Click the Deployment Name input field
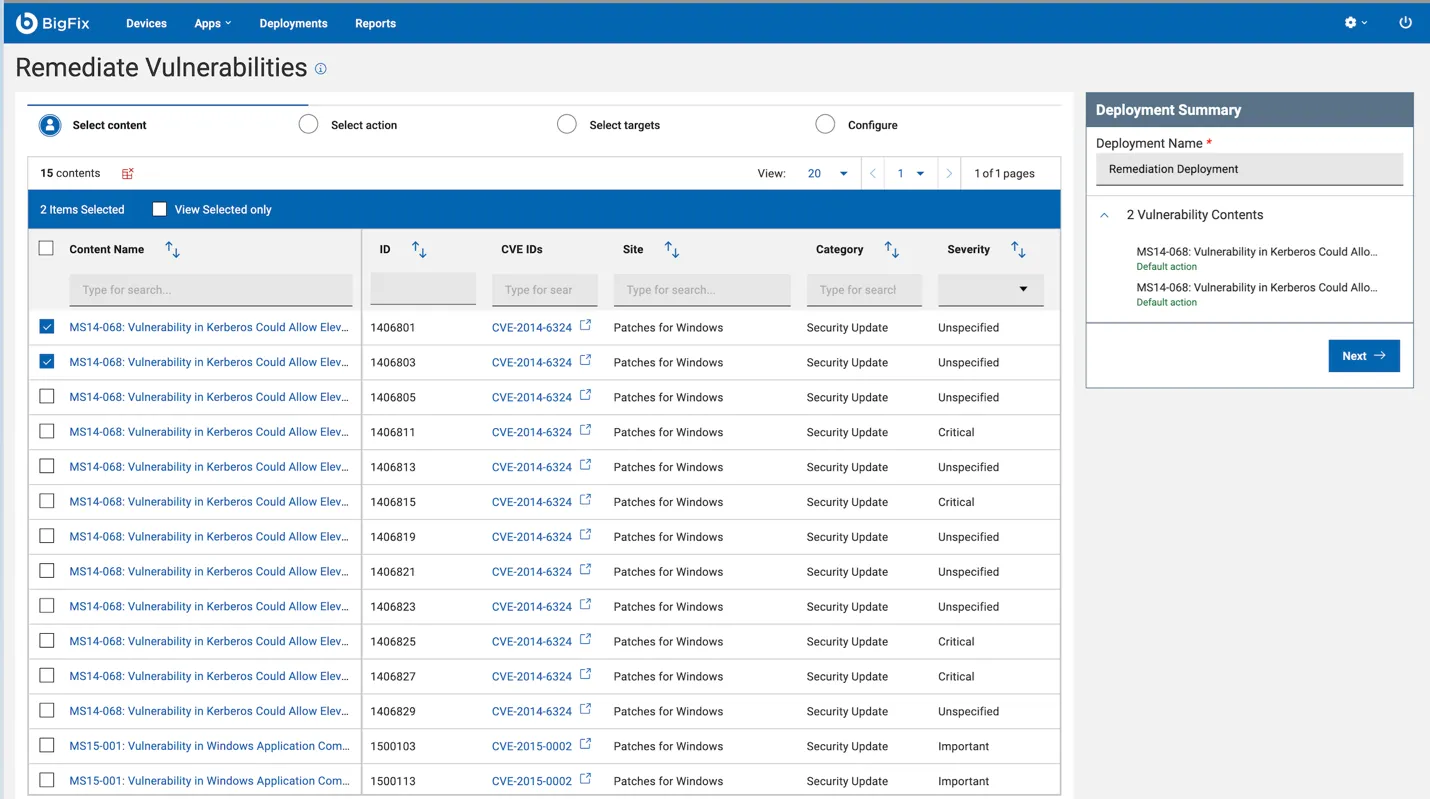1430x799 pixels. [x=1248, y=169]
